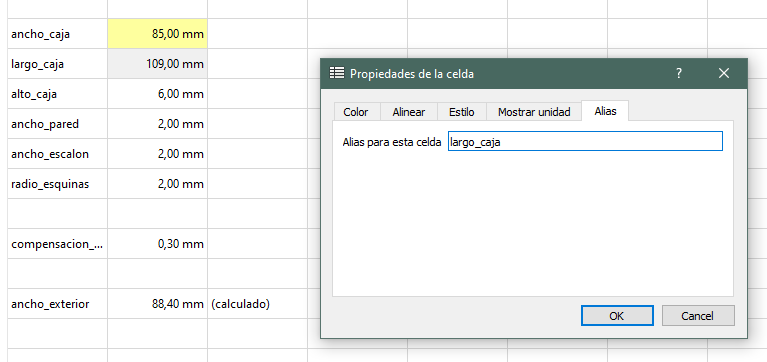
Task: Select the ancho_pared label cell
Action: click(57, 124)
